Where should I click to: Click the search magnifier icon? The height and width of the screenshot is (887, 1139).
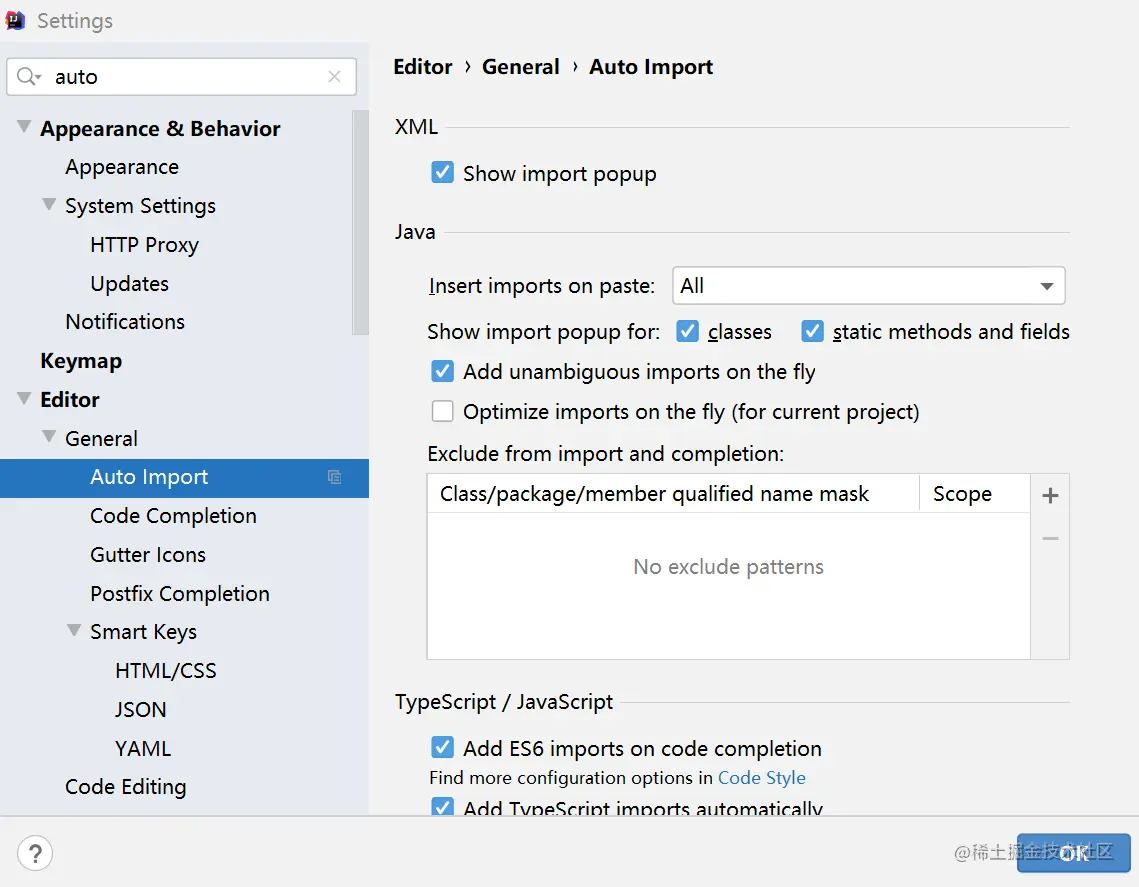click(28, 77)
